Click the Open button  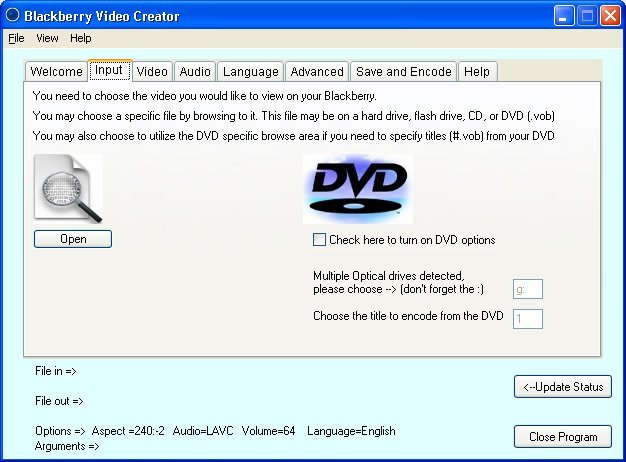click(73, 239)
